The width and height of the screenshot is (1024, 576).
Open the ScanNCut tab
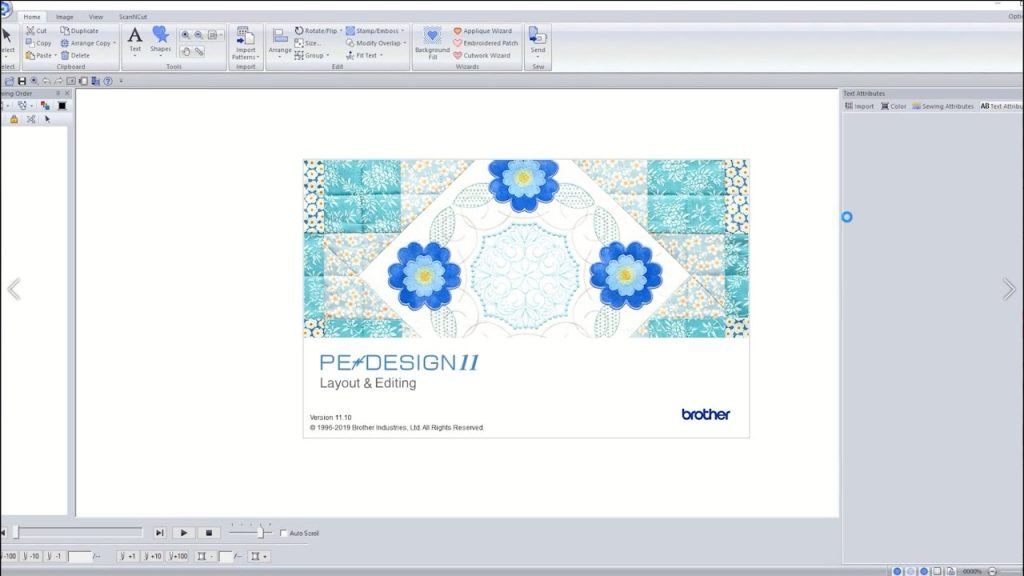click(132, 17)
